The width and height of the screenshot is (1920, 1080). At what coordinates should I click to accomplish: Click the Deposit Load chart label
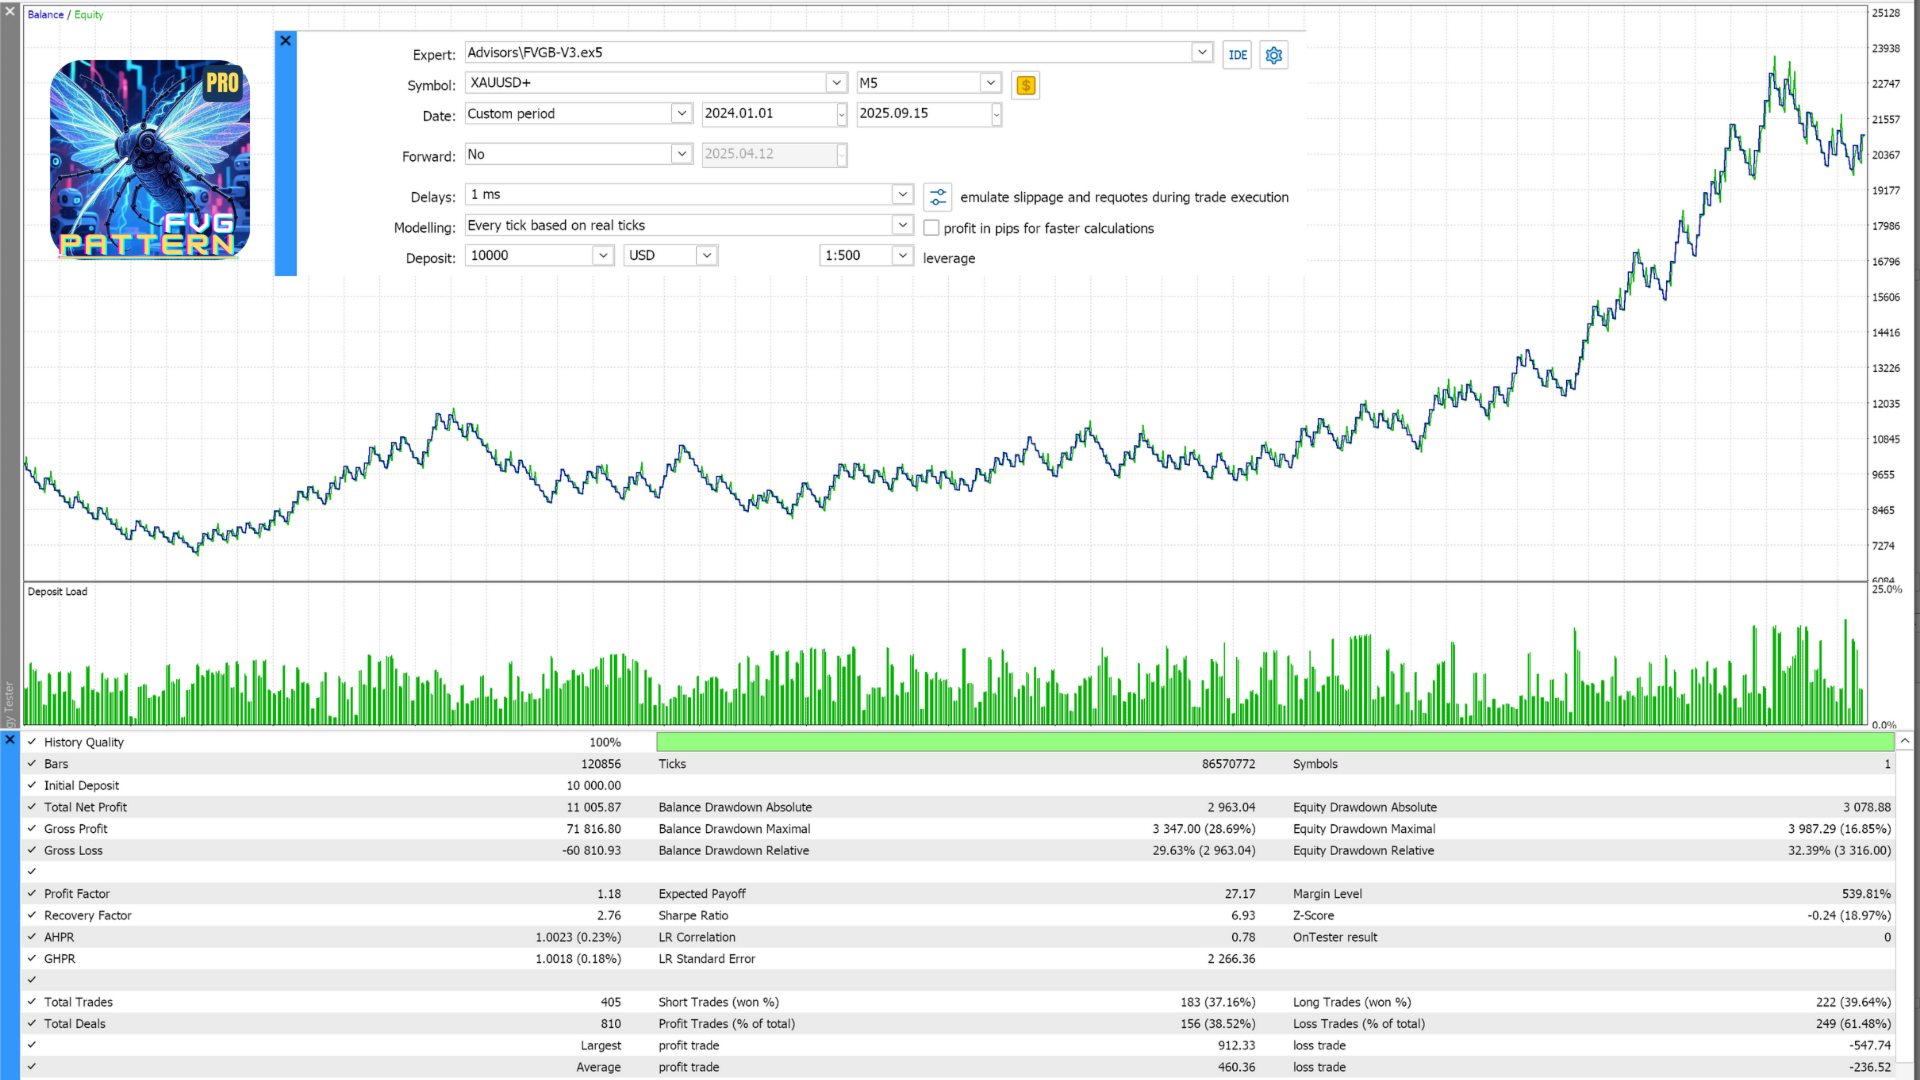point(57,592)
